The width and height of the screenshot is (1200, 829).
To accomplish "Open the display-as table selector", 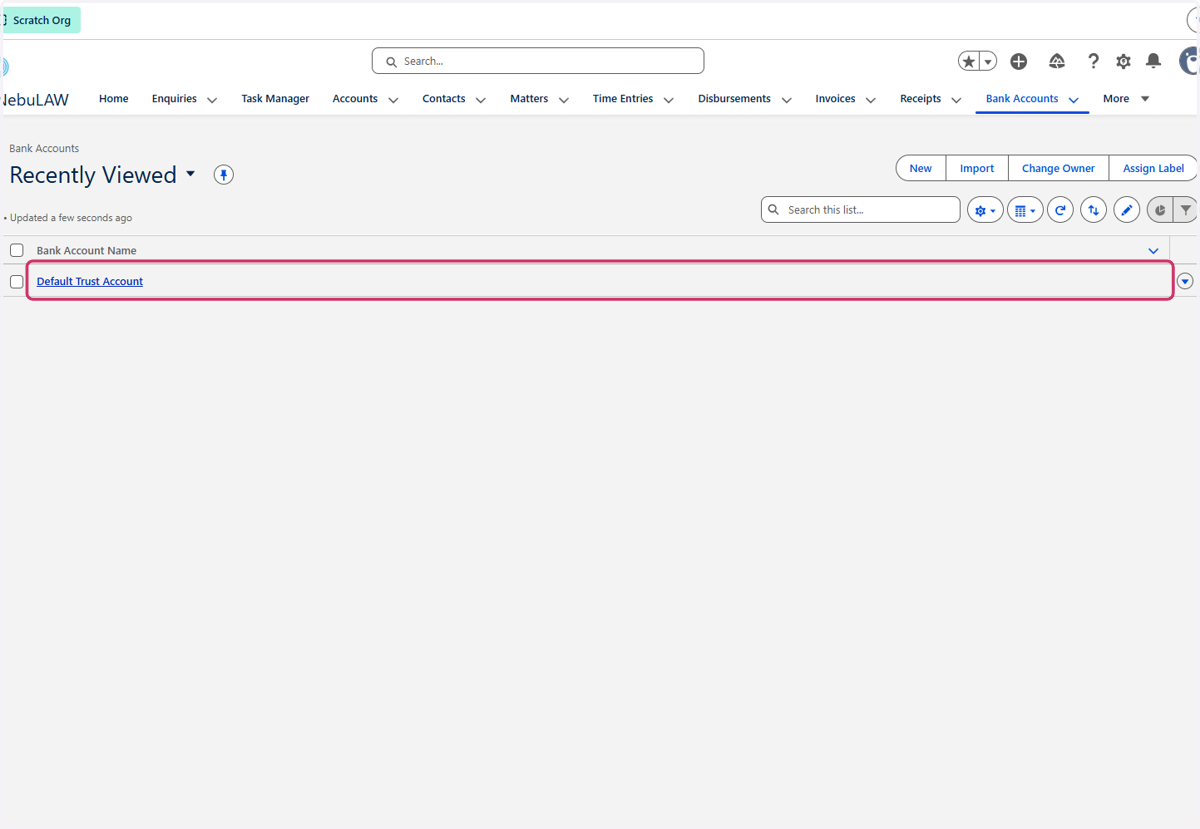I will [1025, 210].
